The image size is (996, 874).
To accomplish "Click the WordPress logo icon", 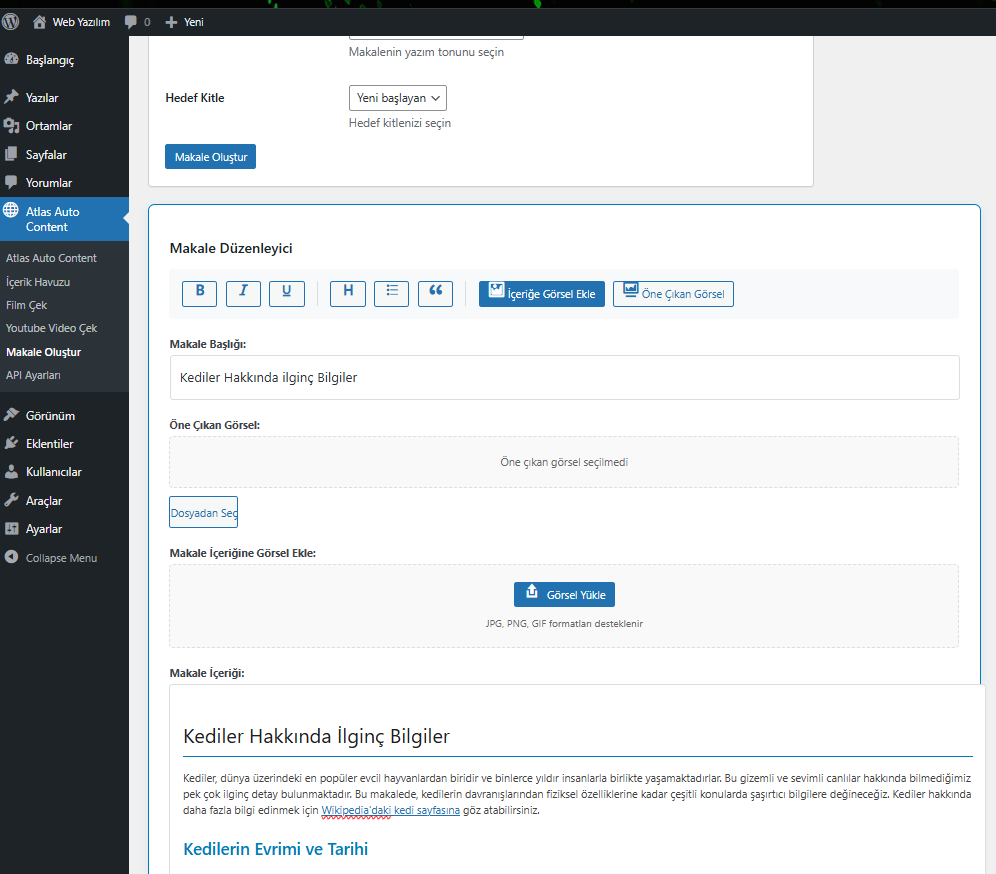I will point(11,21).
